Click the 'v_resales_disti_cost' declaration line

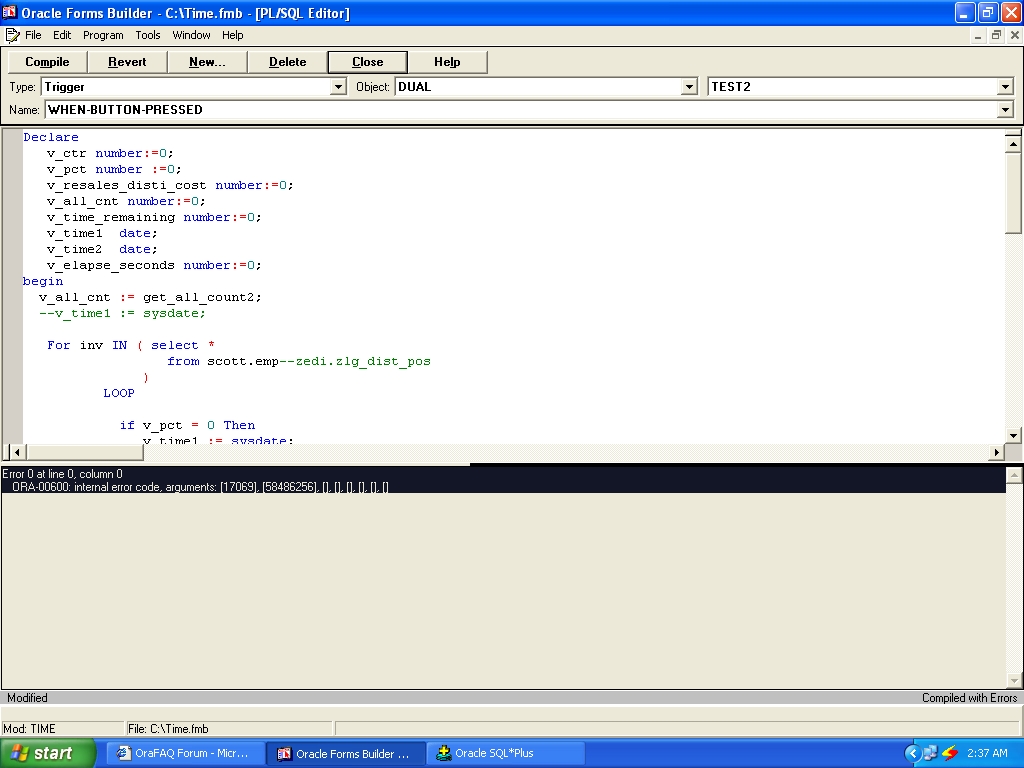(x=170, y=185)
